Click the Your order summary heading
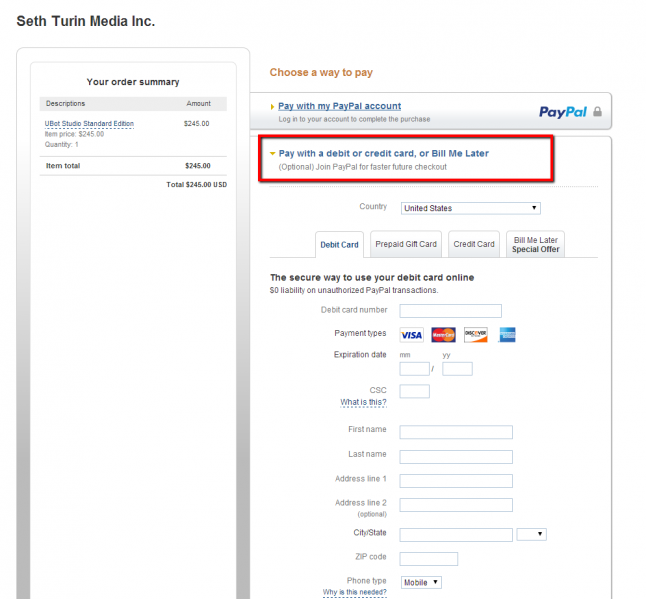 [133, 82]
